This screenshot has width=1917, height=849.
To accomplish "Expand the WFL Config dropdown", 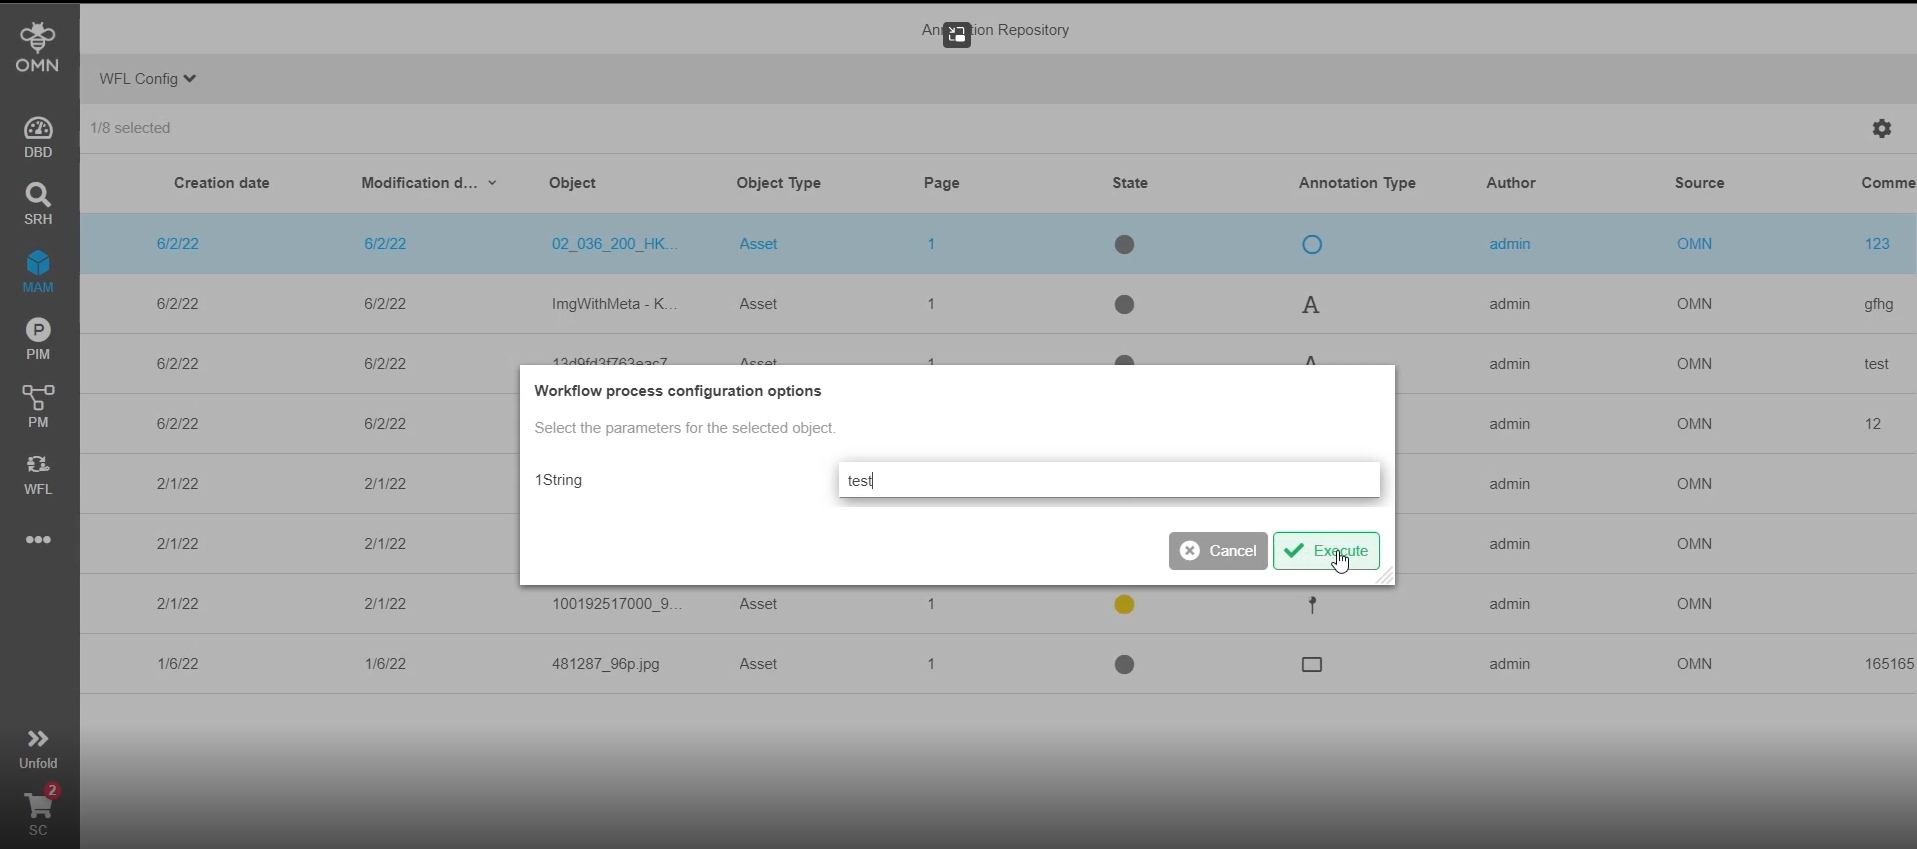I will click(x=147, y=79).
